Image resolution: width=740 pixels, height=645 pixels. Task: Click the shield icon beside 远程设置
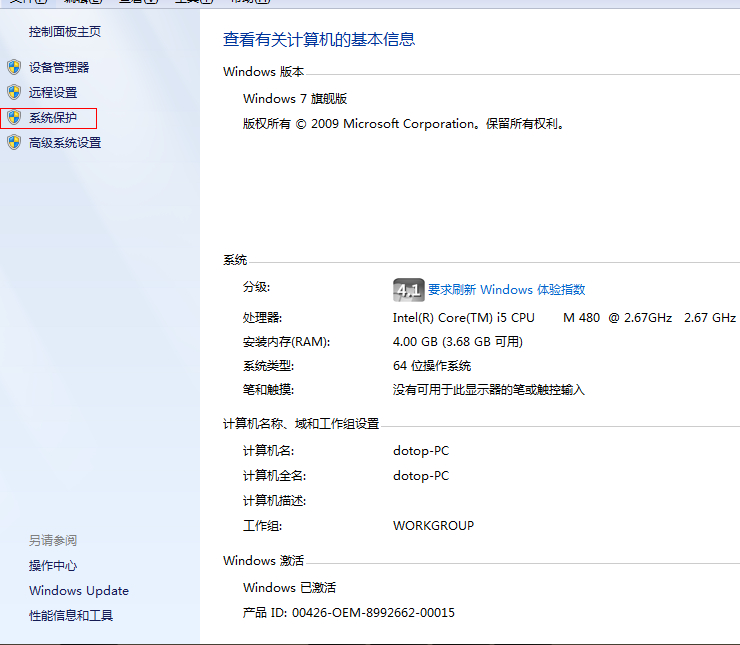click(14, 92)
